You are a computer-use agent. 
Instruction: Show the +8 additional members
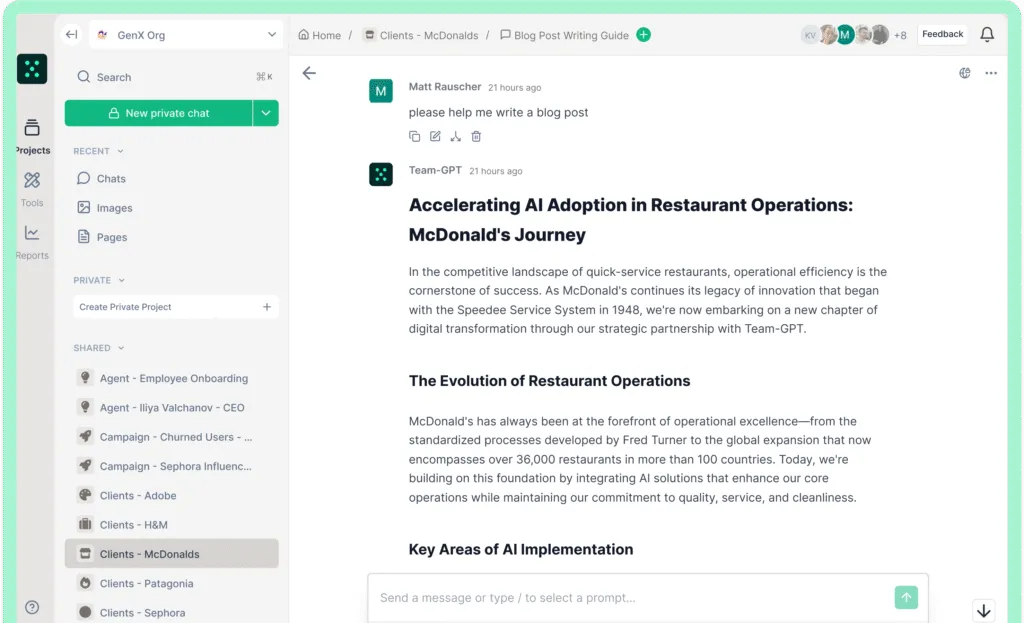point(901,35)
